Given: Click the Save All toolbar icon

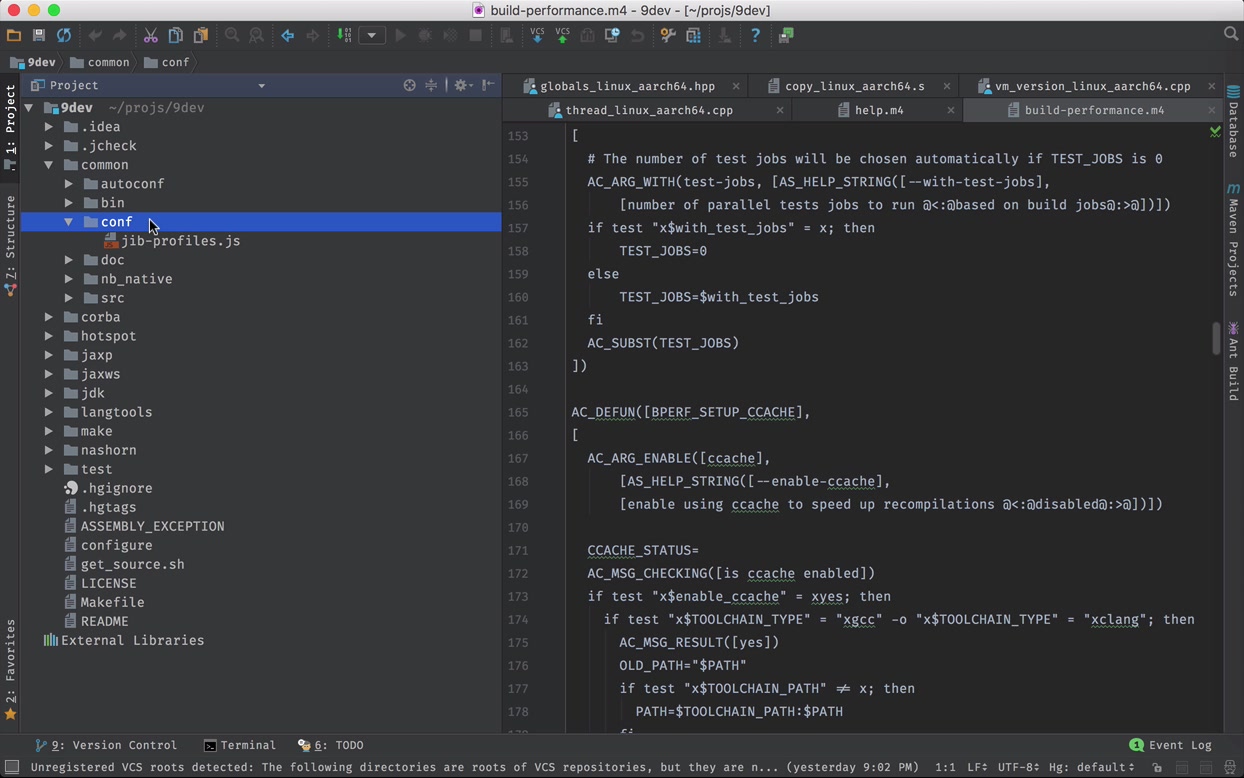Looking at the screenshot, I should point(39,35).
